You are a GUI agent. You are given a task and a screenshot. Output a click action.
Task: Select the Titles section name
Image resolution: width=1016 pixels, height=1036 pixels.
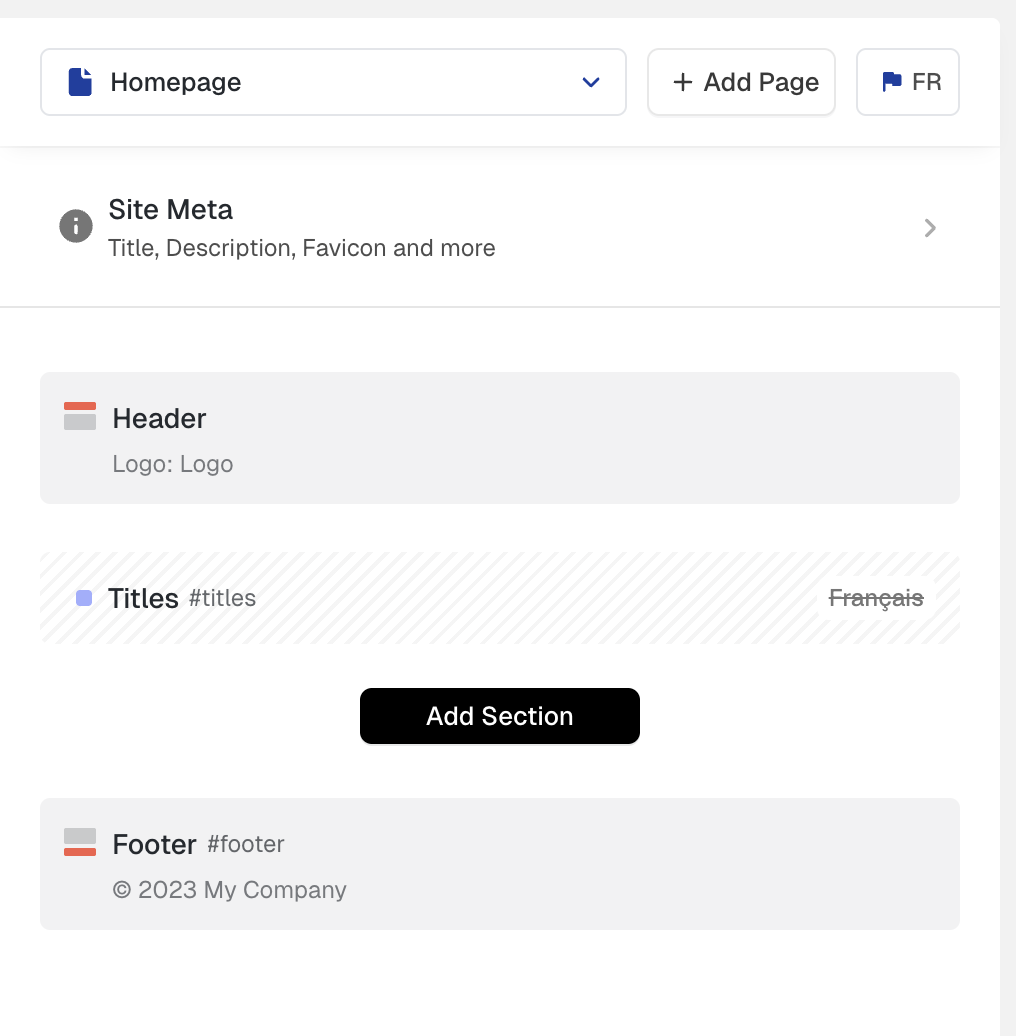143,598
